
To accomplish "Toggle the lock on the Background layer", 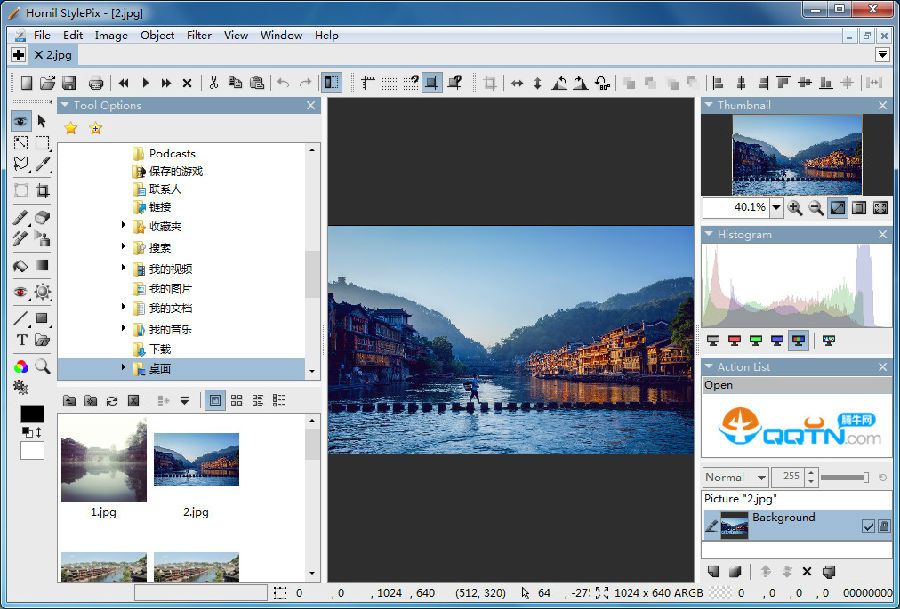I will tap(883, 526).
